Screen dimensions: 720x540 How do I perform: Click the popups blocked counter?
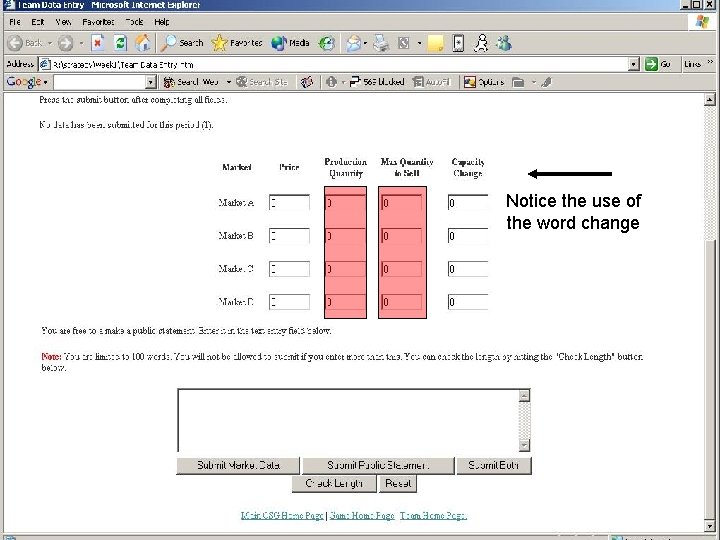[377, 82]
